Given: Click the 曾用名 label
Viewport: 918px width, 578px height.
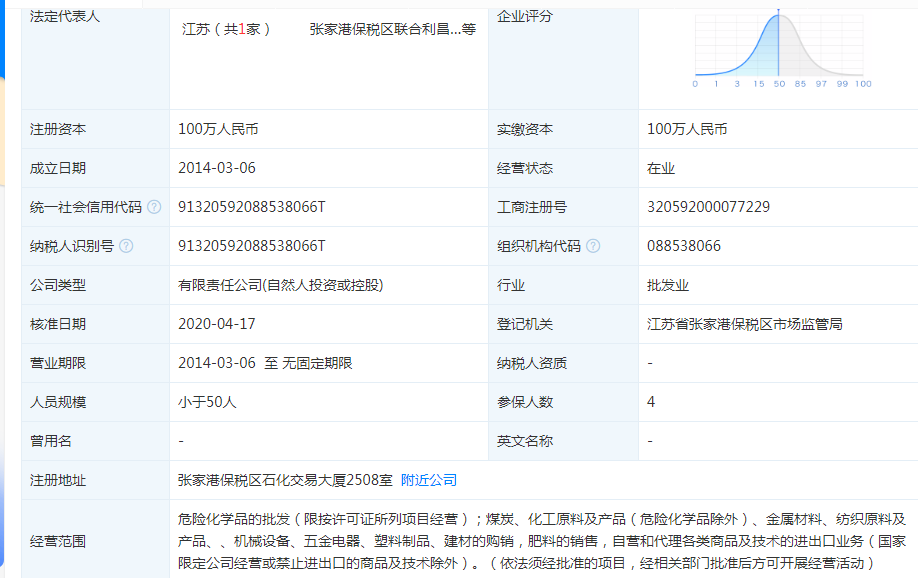Looking at the screenshot, I should [x=51, y=441].
